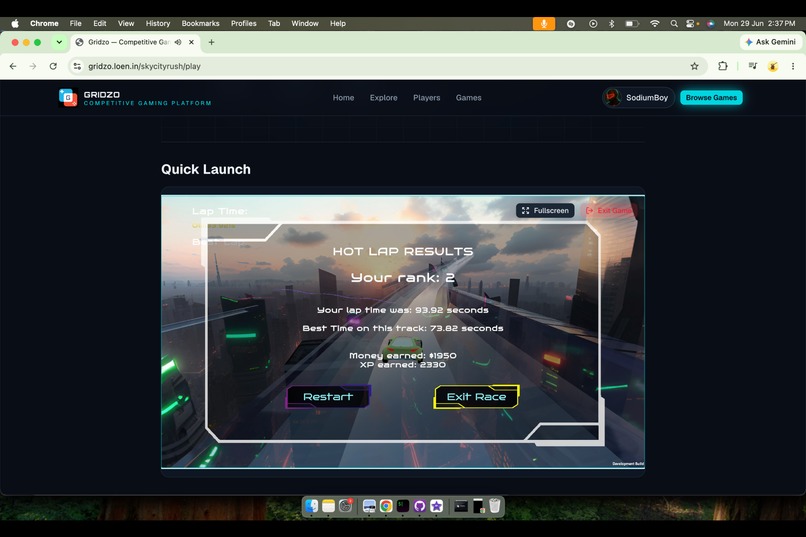Image resolution: width=806 pixels, height=537 pixels.
Task: Open the View menu
Action: pos(126,24)
